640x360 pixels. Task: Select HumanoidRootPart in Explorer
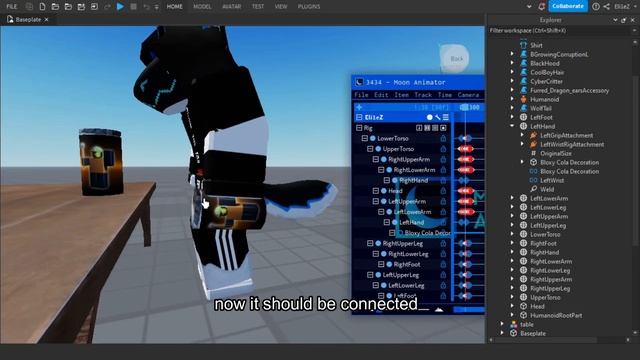tap(556, 315)
